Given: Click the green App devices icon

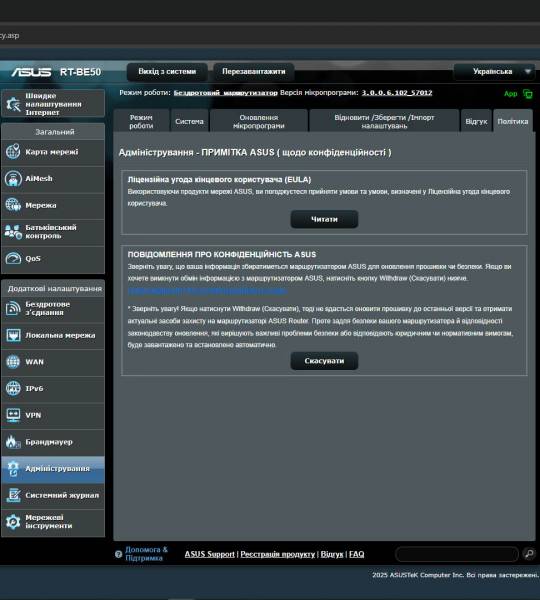Looking at the screenshot, I should tap(528, 94).
